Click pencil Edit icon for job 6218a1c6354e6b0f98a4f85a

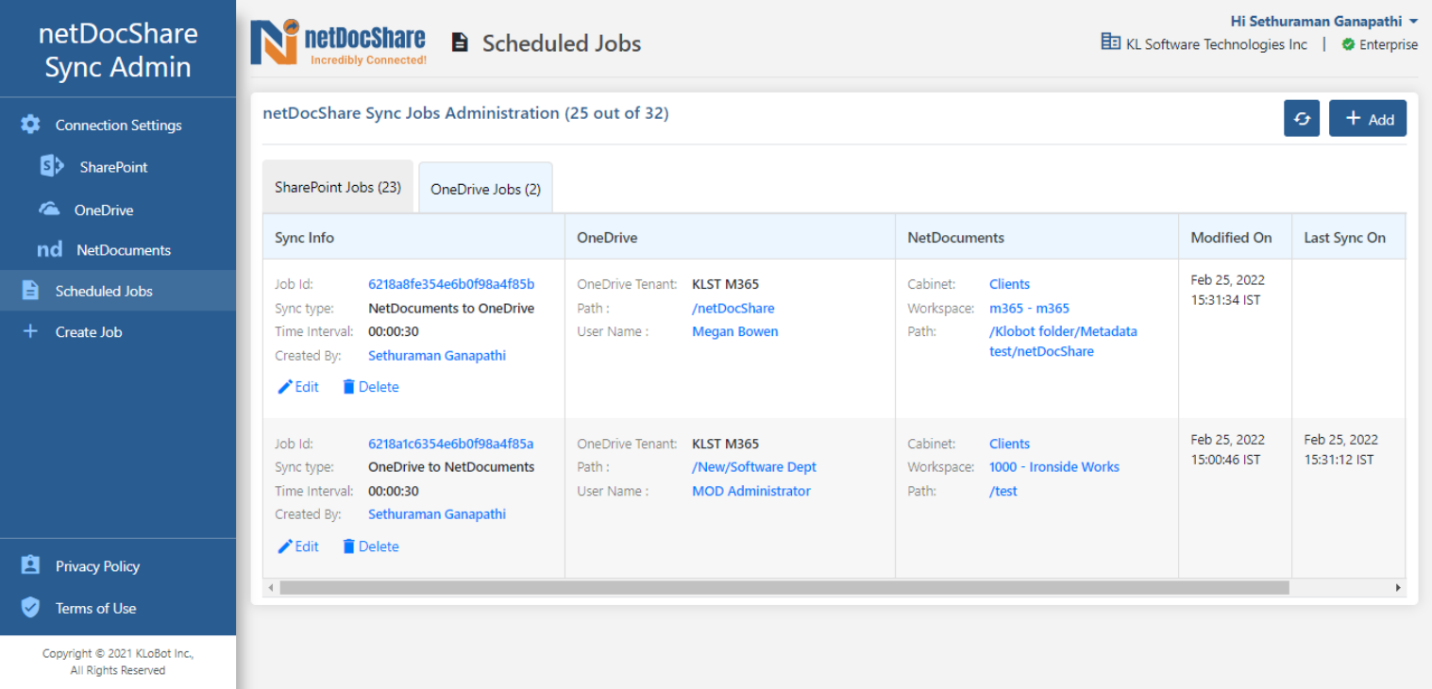(285, 546)
